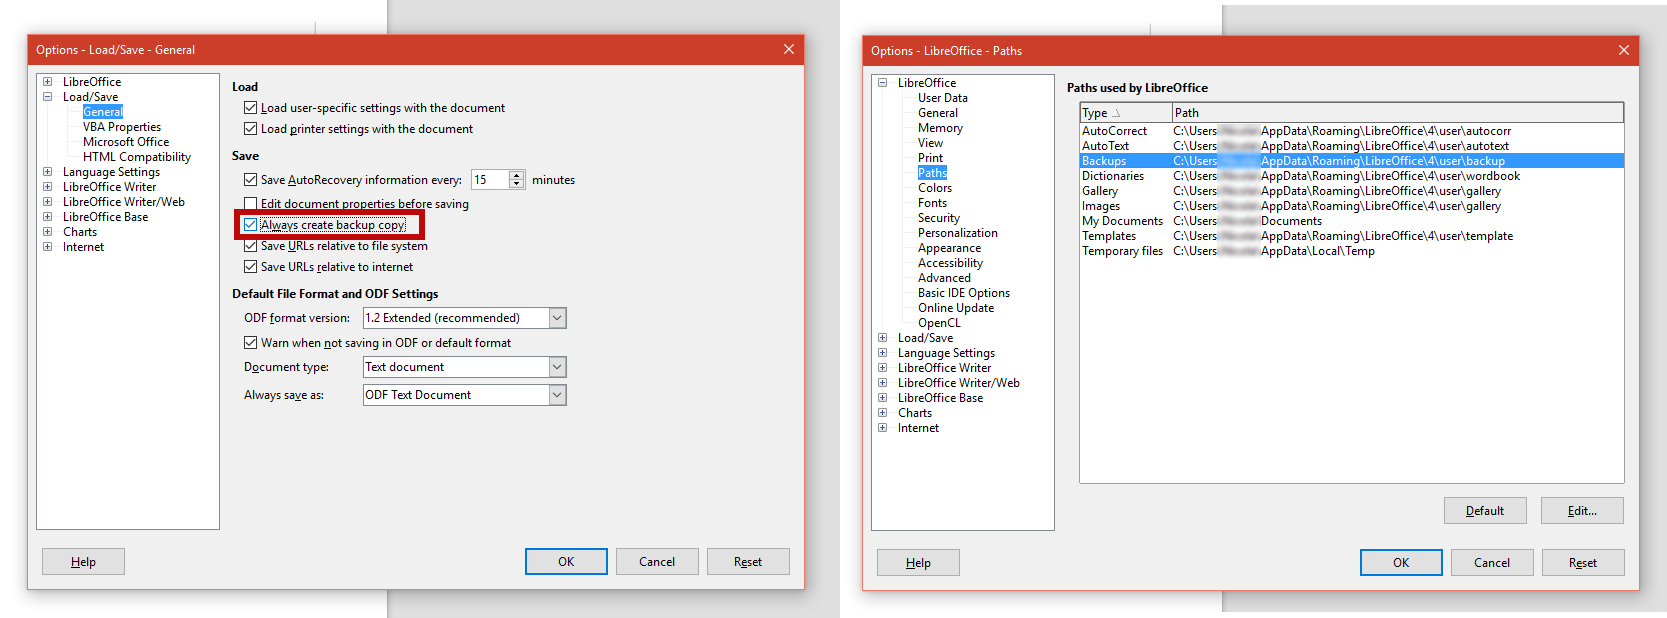Select Personalization in the Paths dialog tree
Screen dimensions: 1667x618
(x=958, y=233)
